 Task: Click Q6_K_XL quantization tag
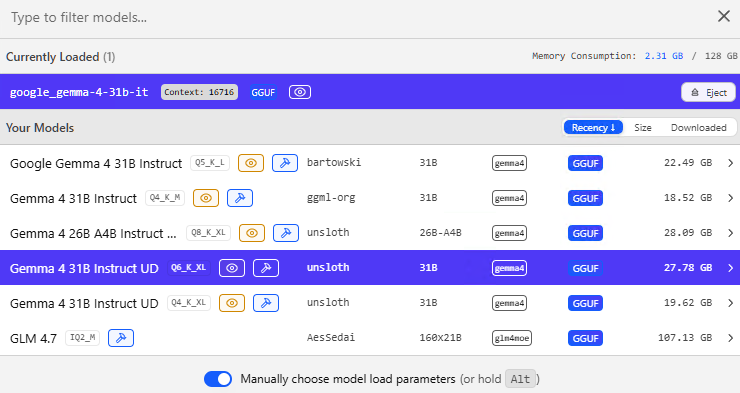[188, 268]
